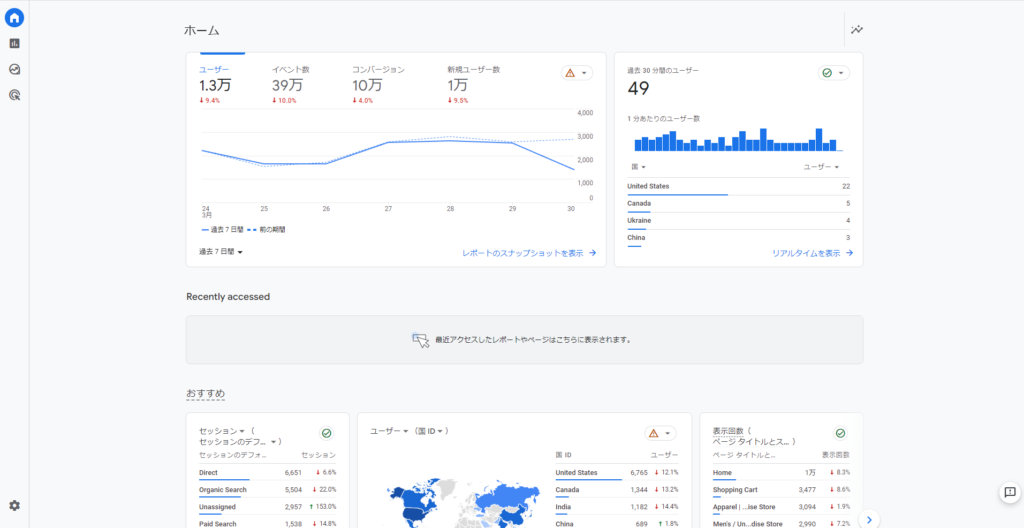Open the green check dropdown on realtime card

[833, 73]
